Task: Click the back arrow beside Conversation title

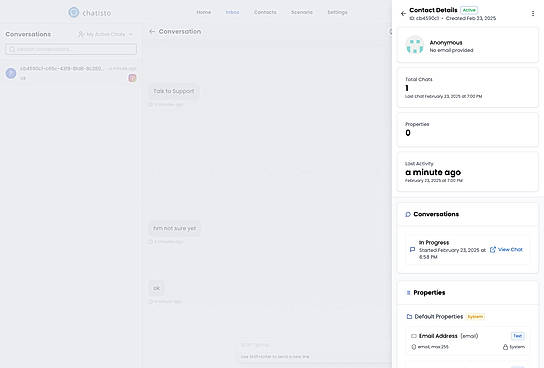Action: pyautogui.click(x=152, y=32)
